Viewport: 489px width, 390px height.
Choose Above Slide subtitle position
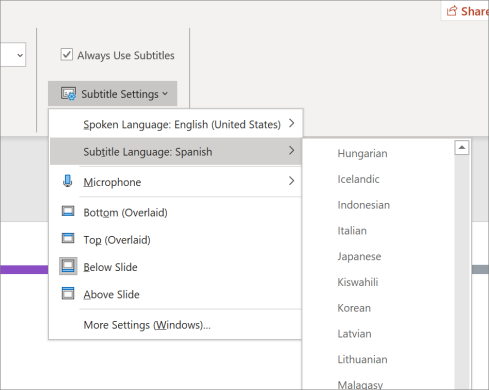click(176, 294)
